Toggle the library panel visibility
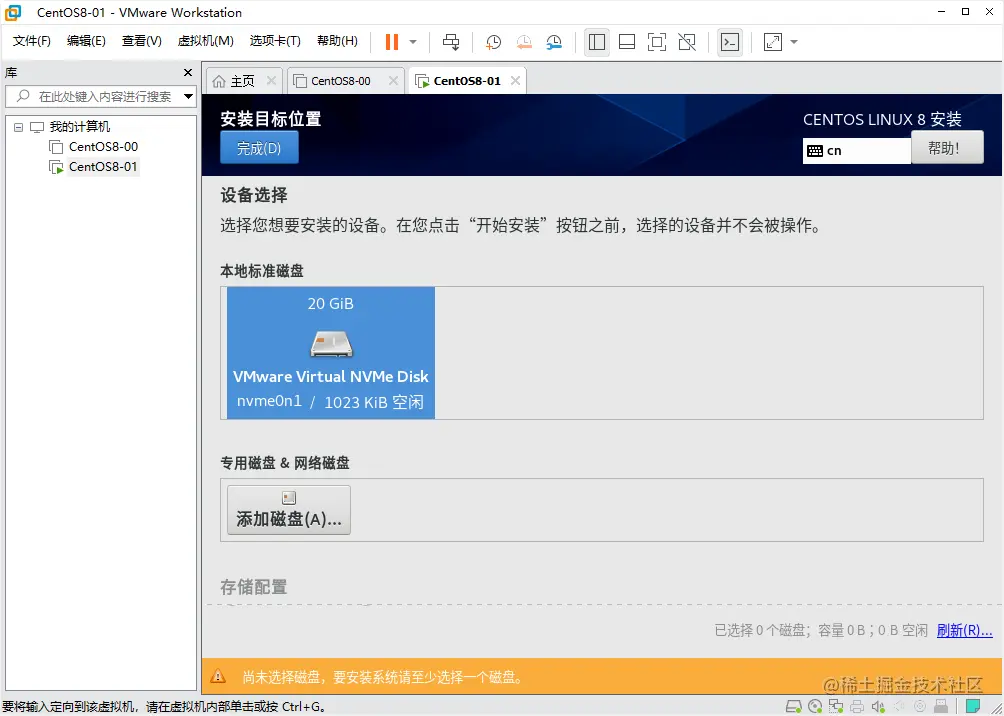The width and height of the screenshot is (1004, 716). (x=596, y=41)
